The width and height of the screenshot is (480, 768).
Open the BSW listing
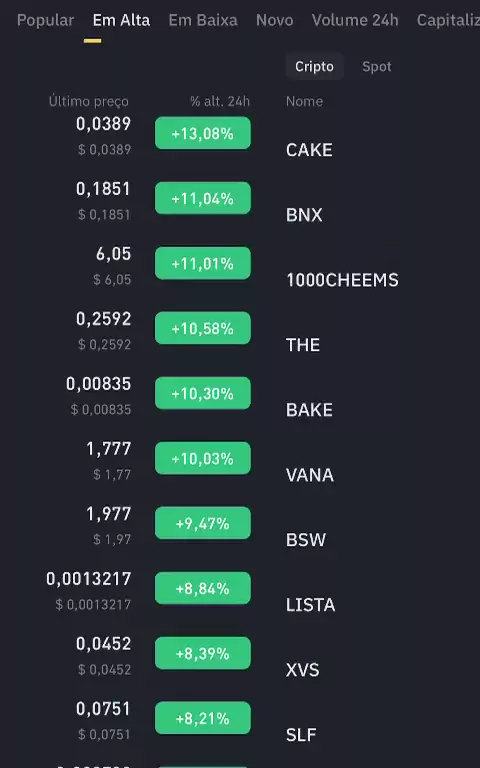coord(306,540)
